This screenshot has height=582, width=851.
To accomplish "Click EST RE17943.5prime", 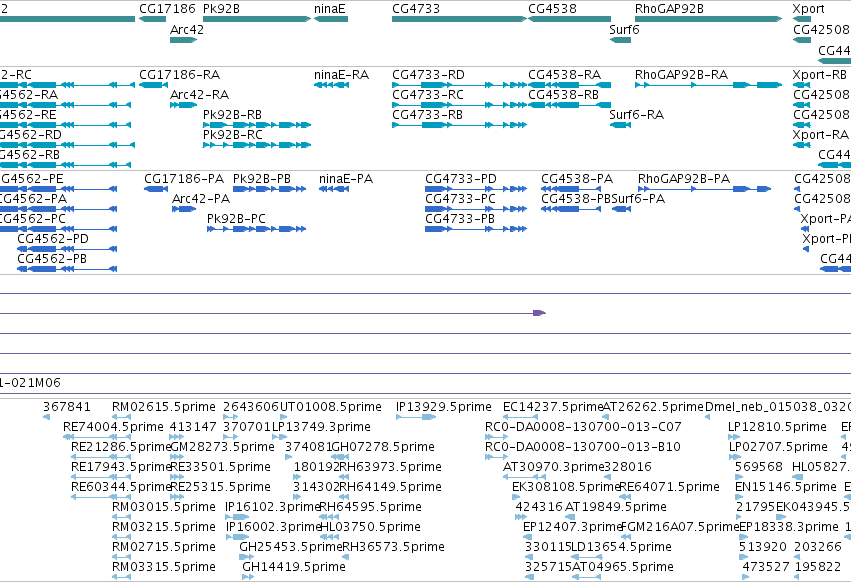I will 121,467.
